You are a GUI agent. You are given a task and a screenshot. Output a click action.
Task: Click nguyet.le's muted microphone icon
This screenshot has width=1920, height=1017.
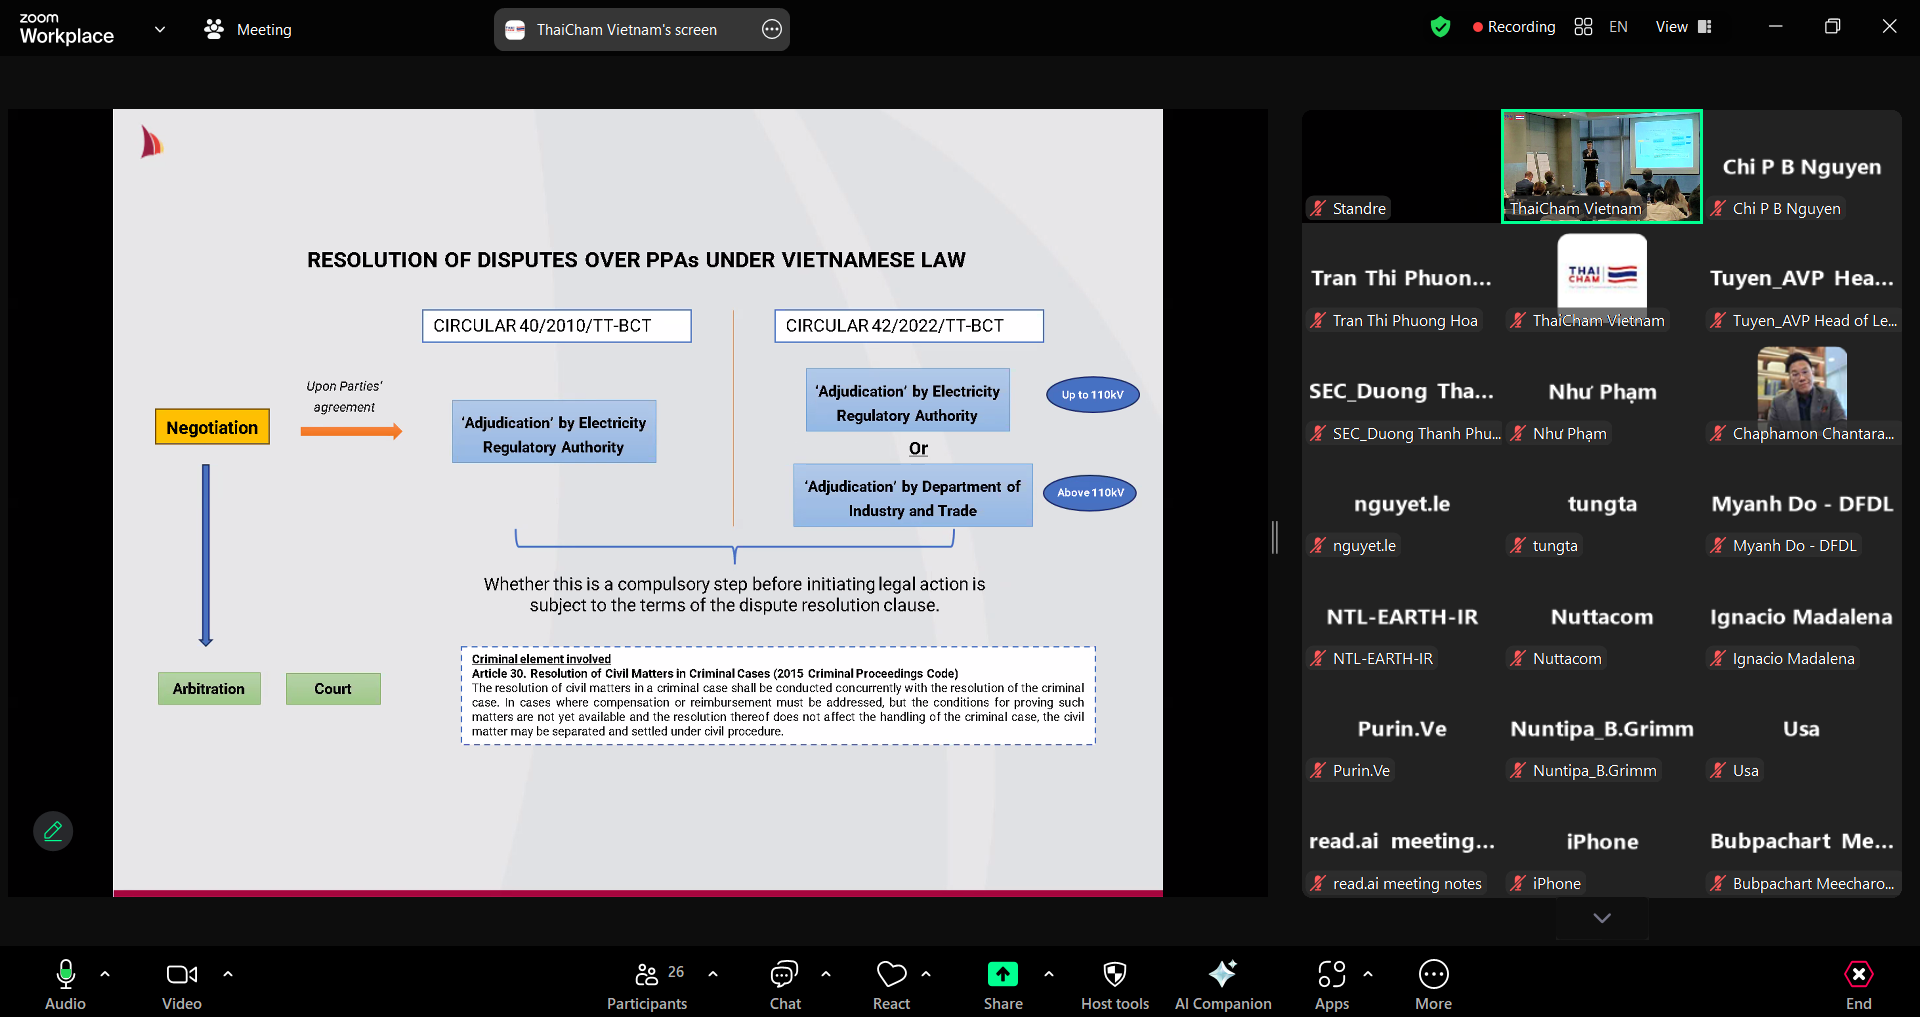coord(1318,546)
